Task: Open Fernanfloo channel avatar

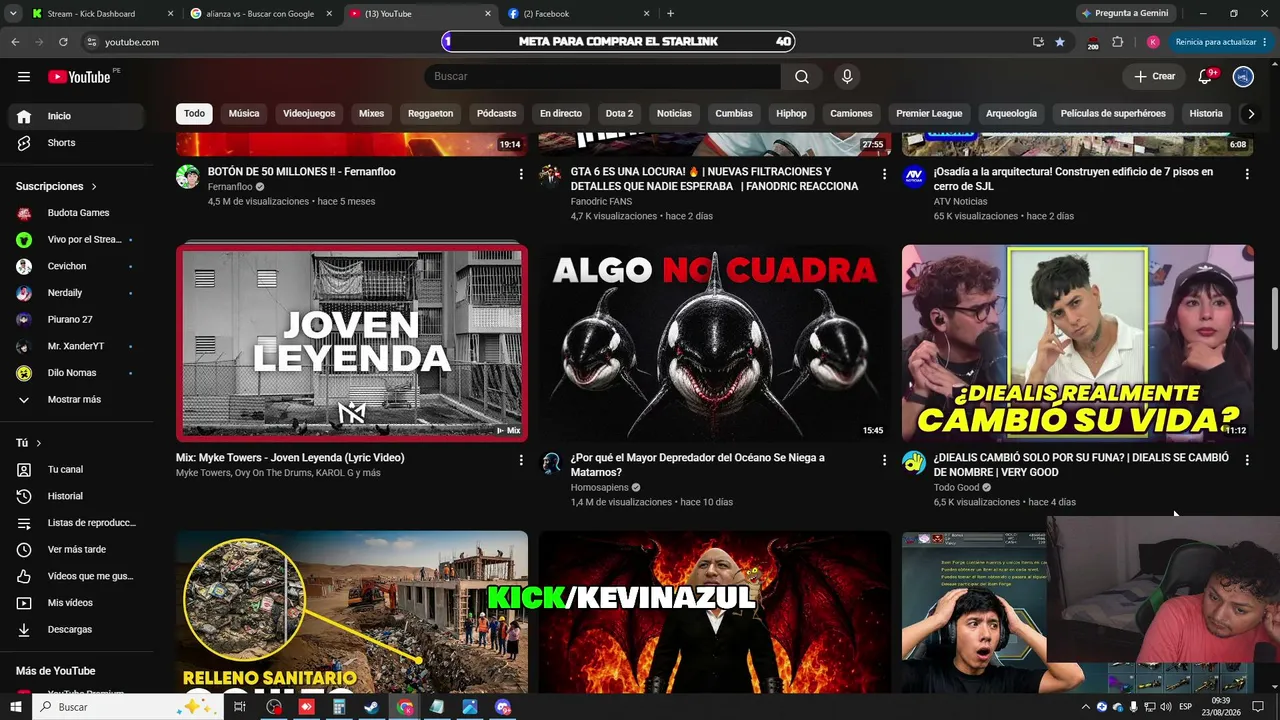Action: (x=188, y=177)
